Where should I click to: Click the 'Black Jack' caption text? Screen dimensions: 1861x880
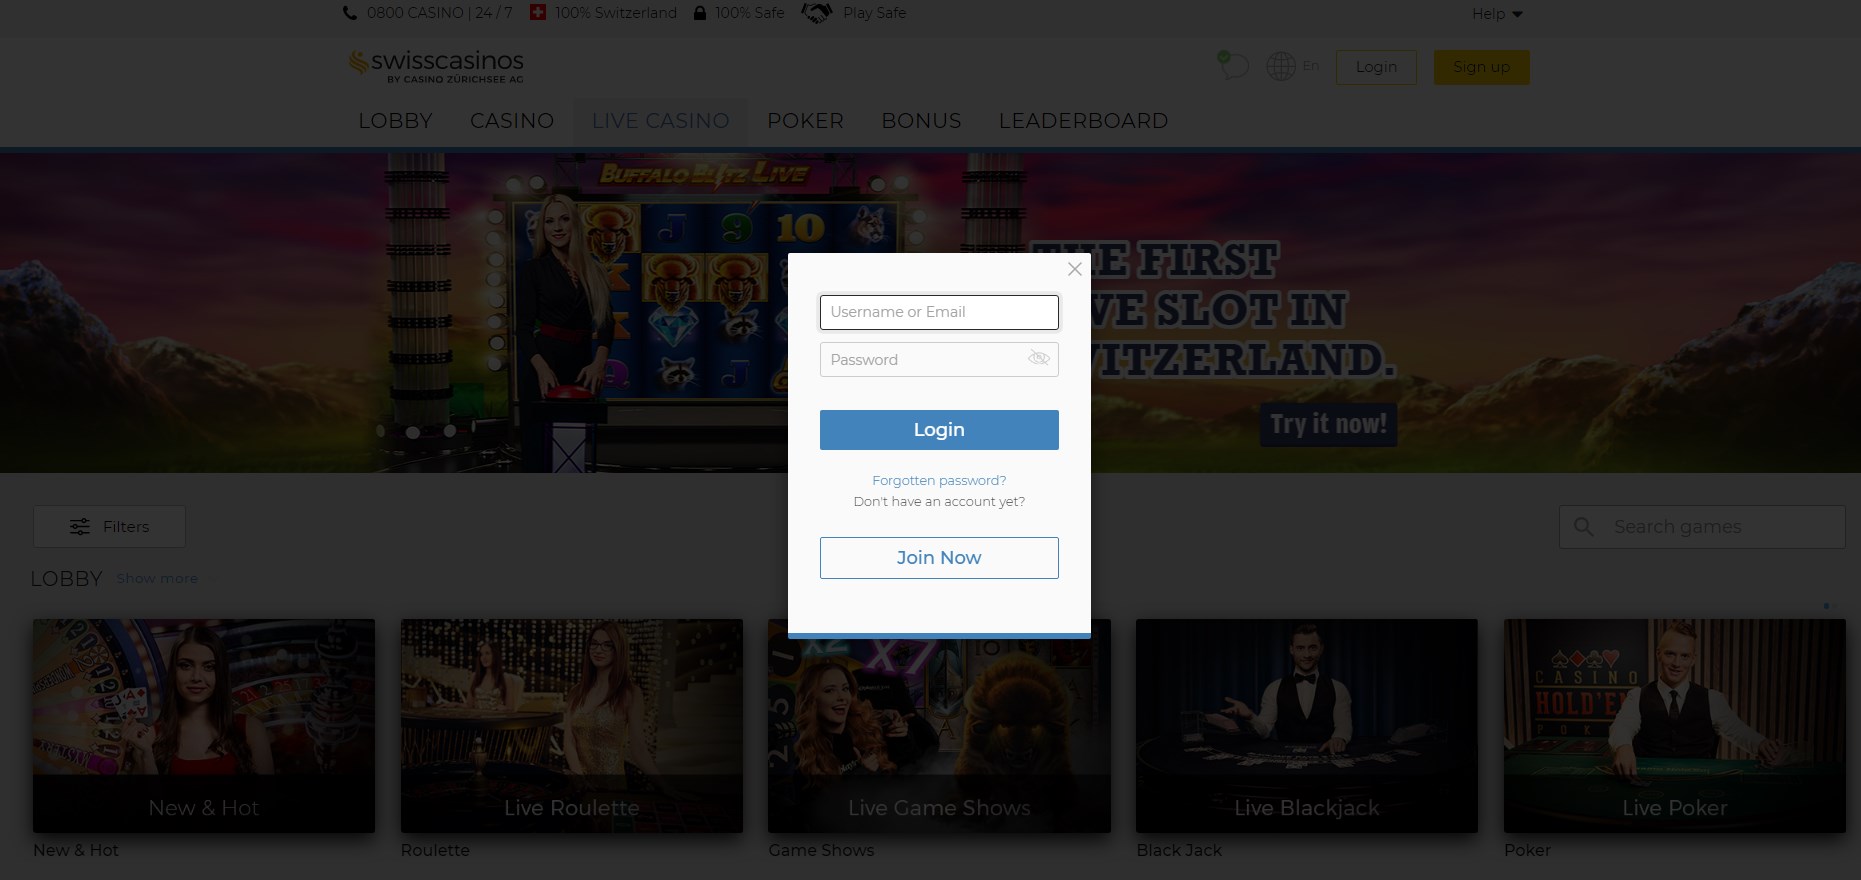(x=1179, y=850)
